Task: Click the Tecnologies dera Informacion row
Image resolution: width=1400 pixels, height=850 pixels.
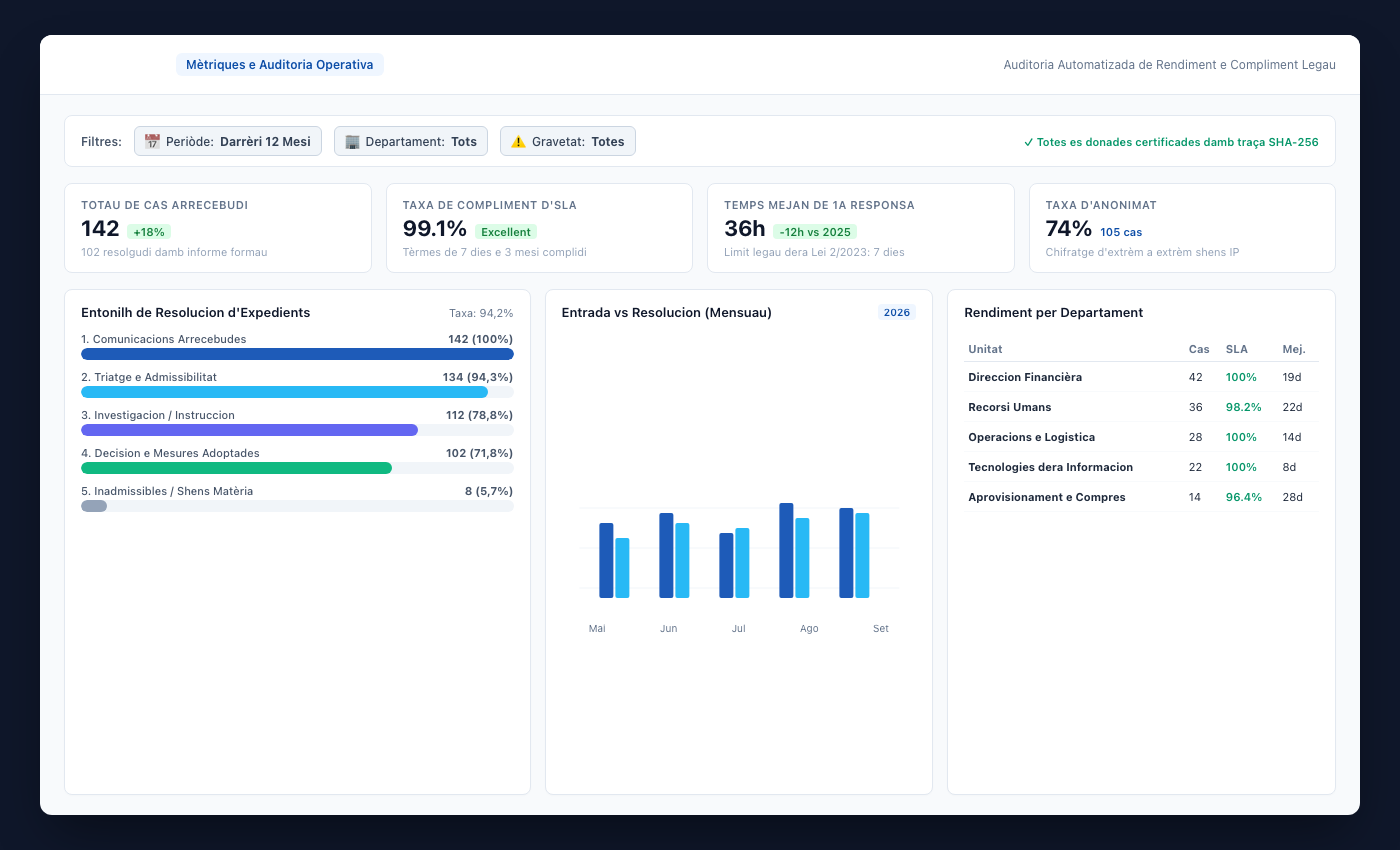Action: (x=1141, y=467)
